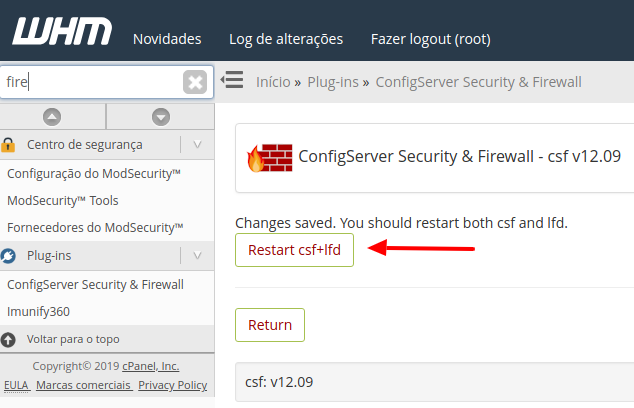Toggle the sidebar collapse hamburger icon
Viewport: 634px width, 408px height.
point(232,80)
